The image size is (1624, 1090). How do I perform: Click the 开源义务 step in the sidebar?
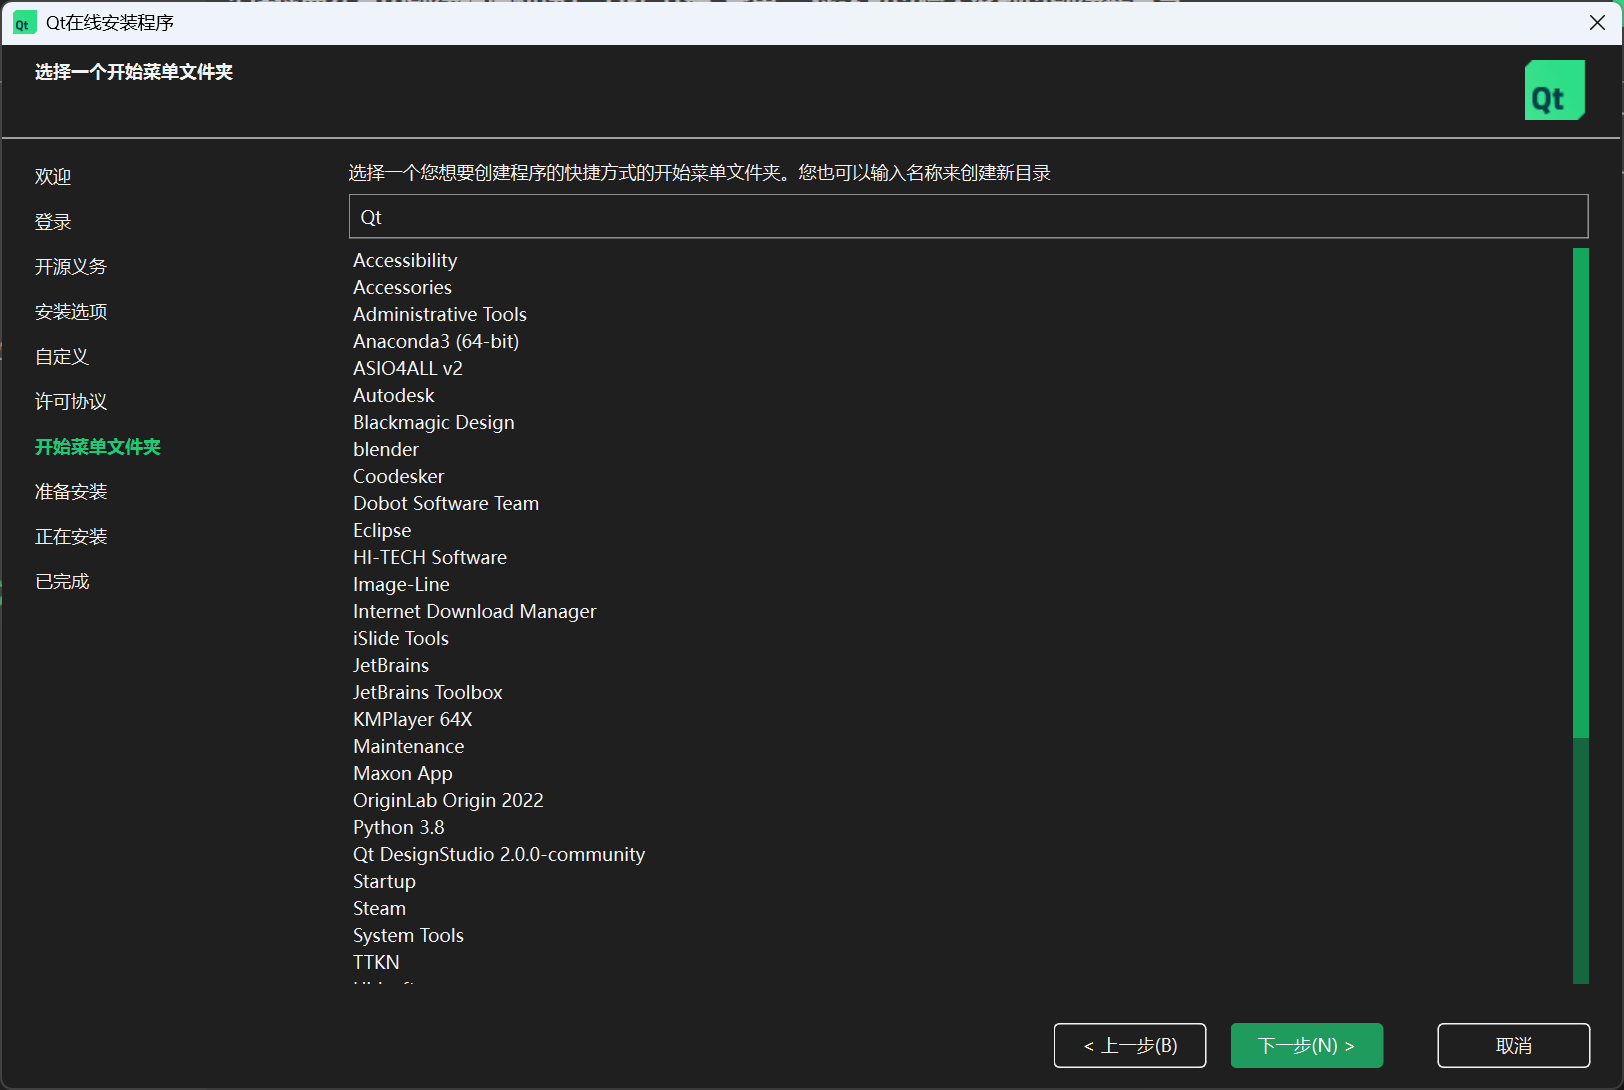71,267
